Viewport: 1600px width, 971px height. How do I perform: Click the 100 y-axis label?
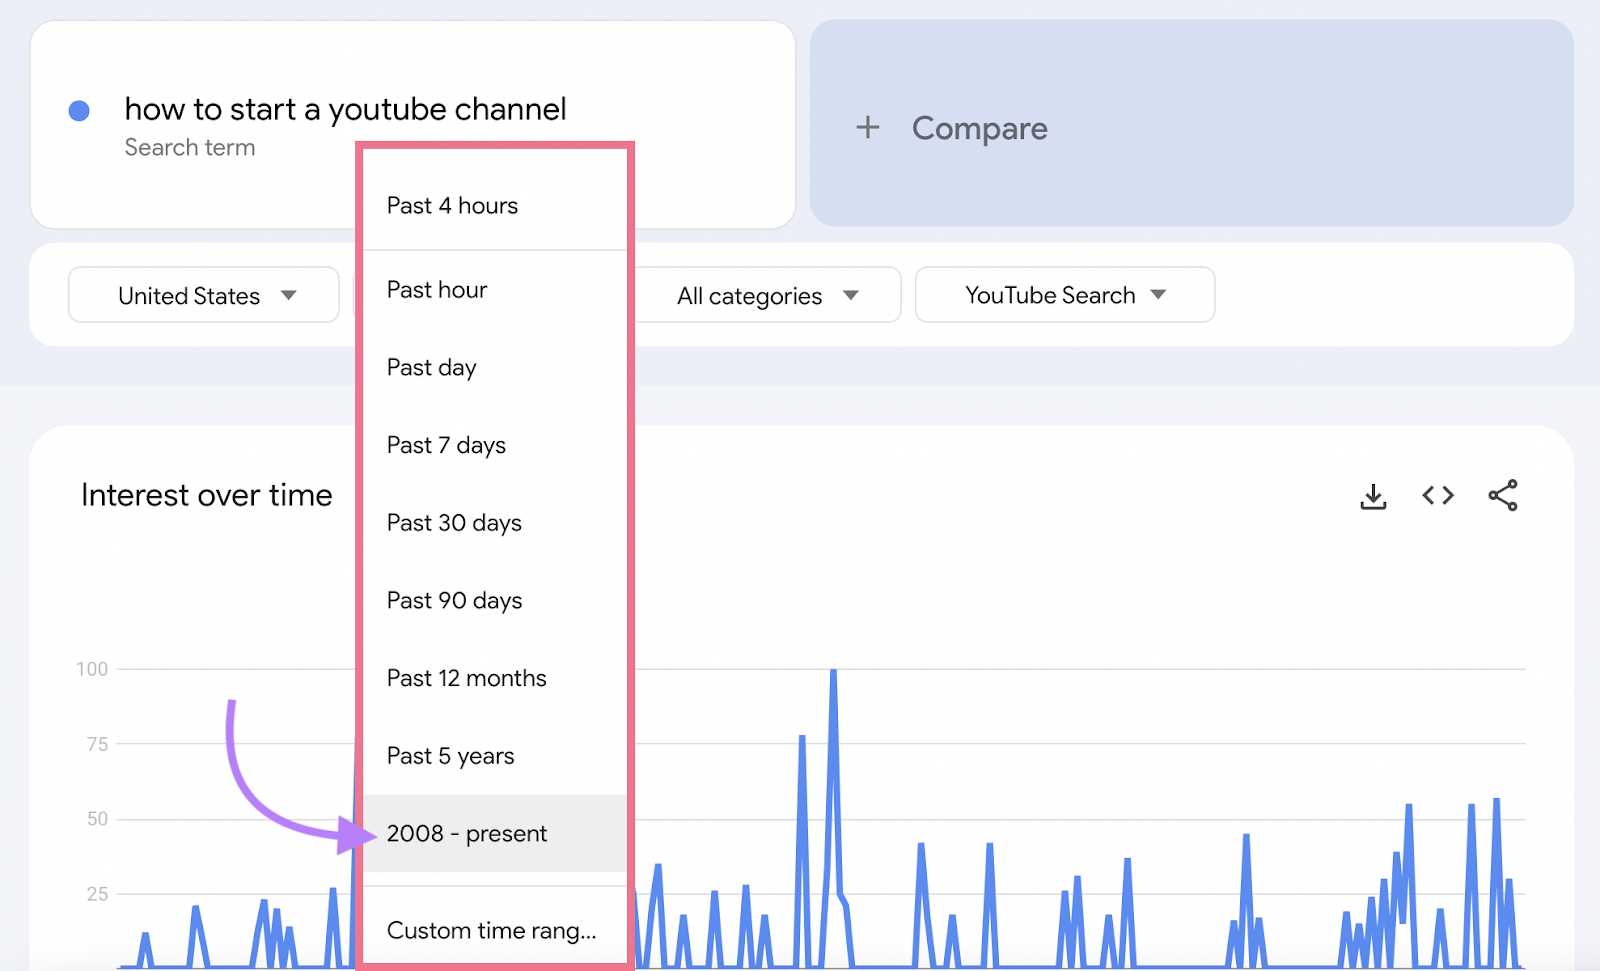click(x=92, y=669)
